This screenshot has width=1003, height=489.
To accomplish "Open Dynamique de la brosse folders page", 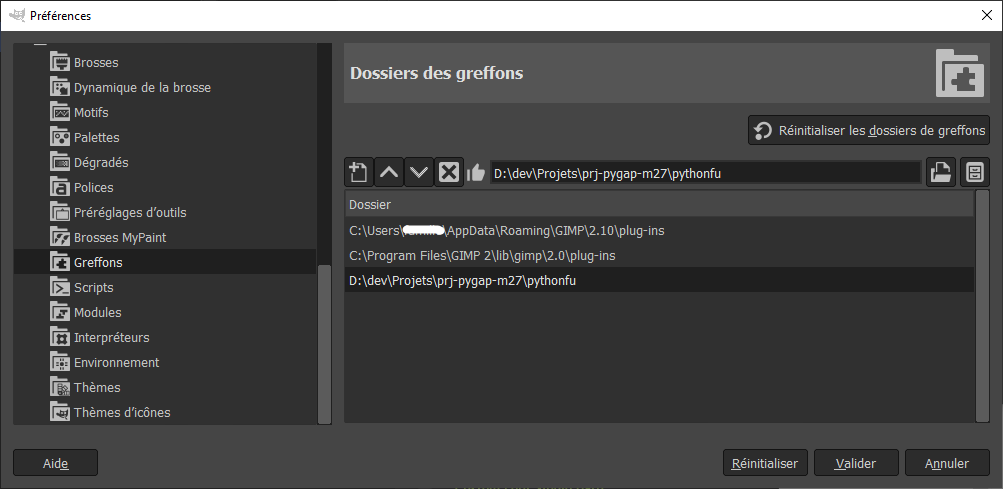I will (164, 88).
